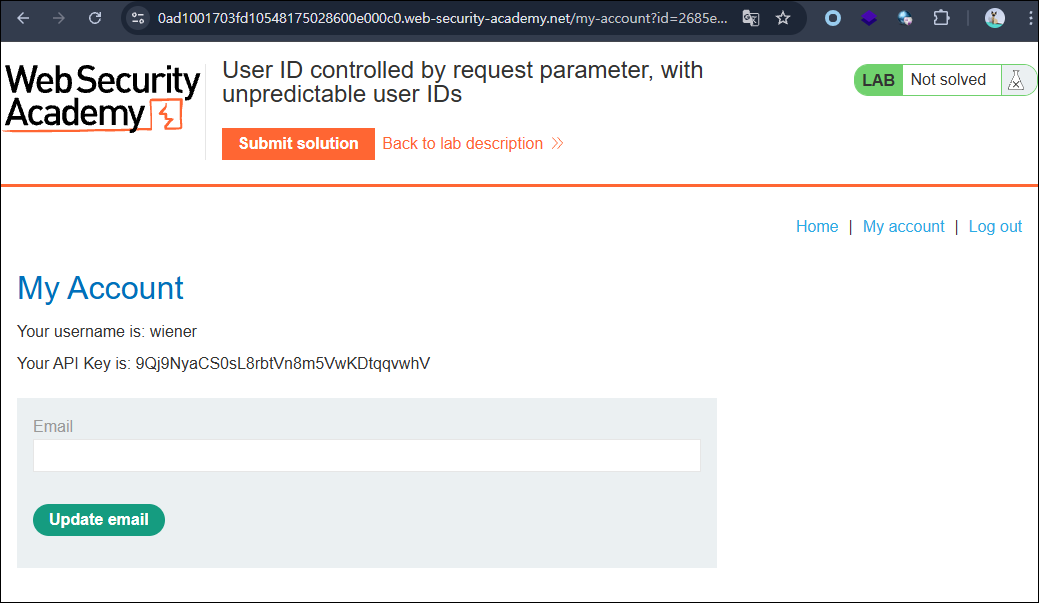
Task: Focus the Email input field
Action: coord(366,456)
